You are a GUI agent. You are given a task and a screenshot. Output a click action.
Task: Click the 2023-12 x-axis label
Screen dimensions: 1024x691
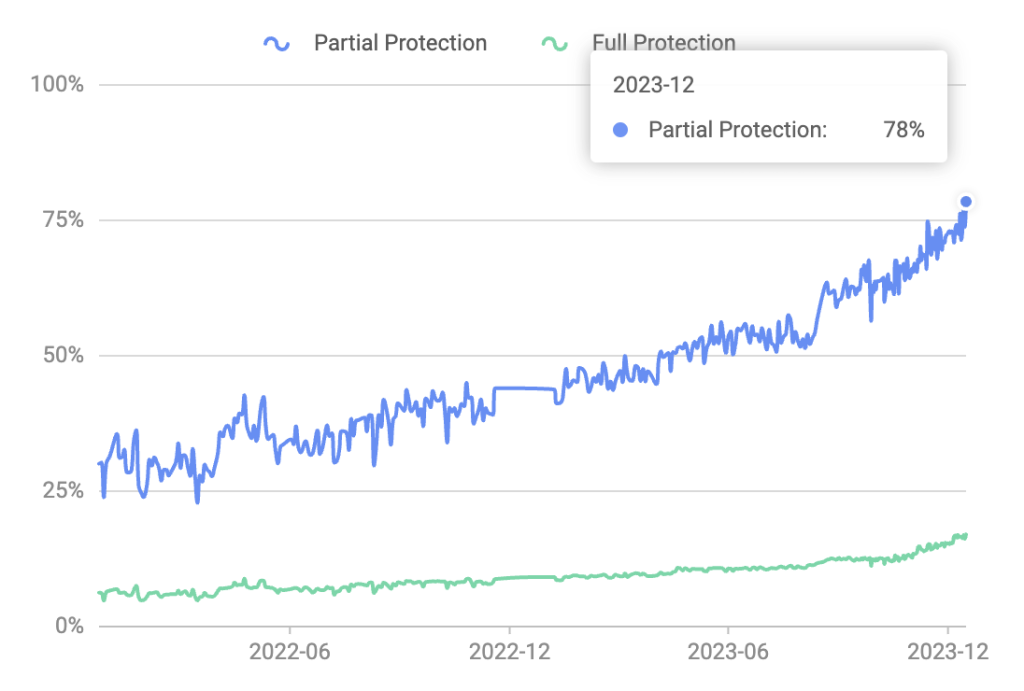[x=947, y=651]
